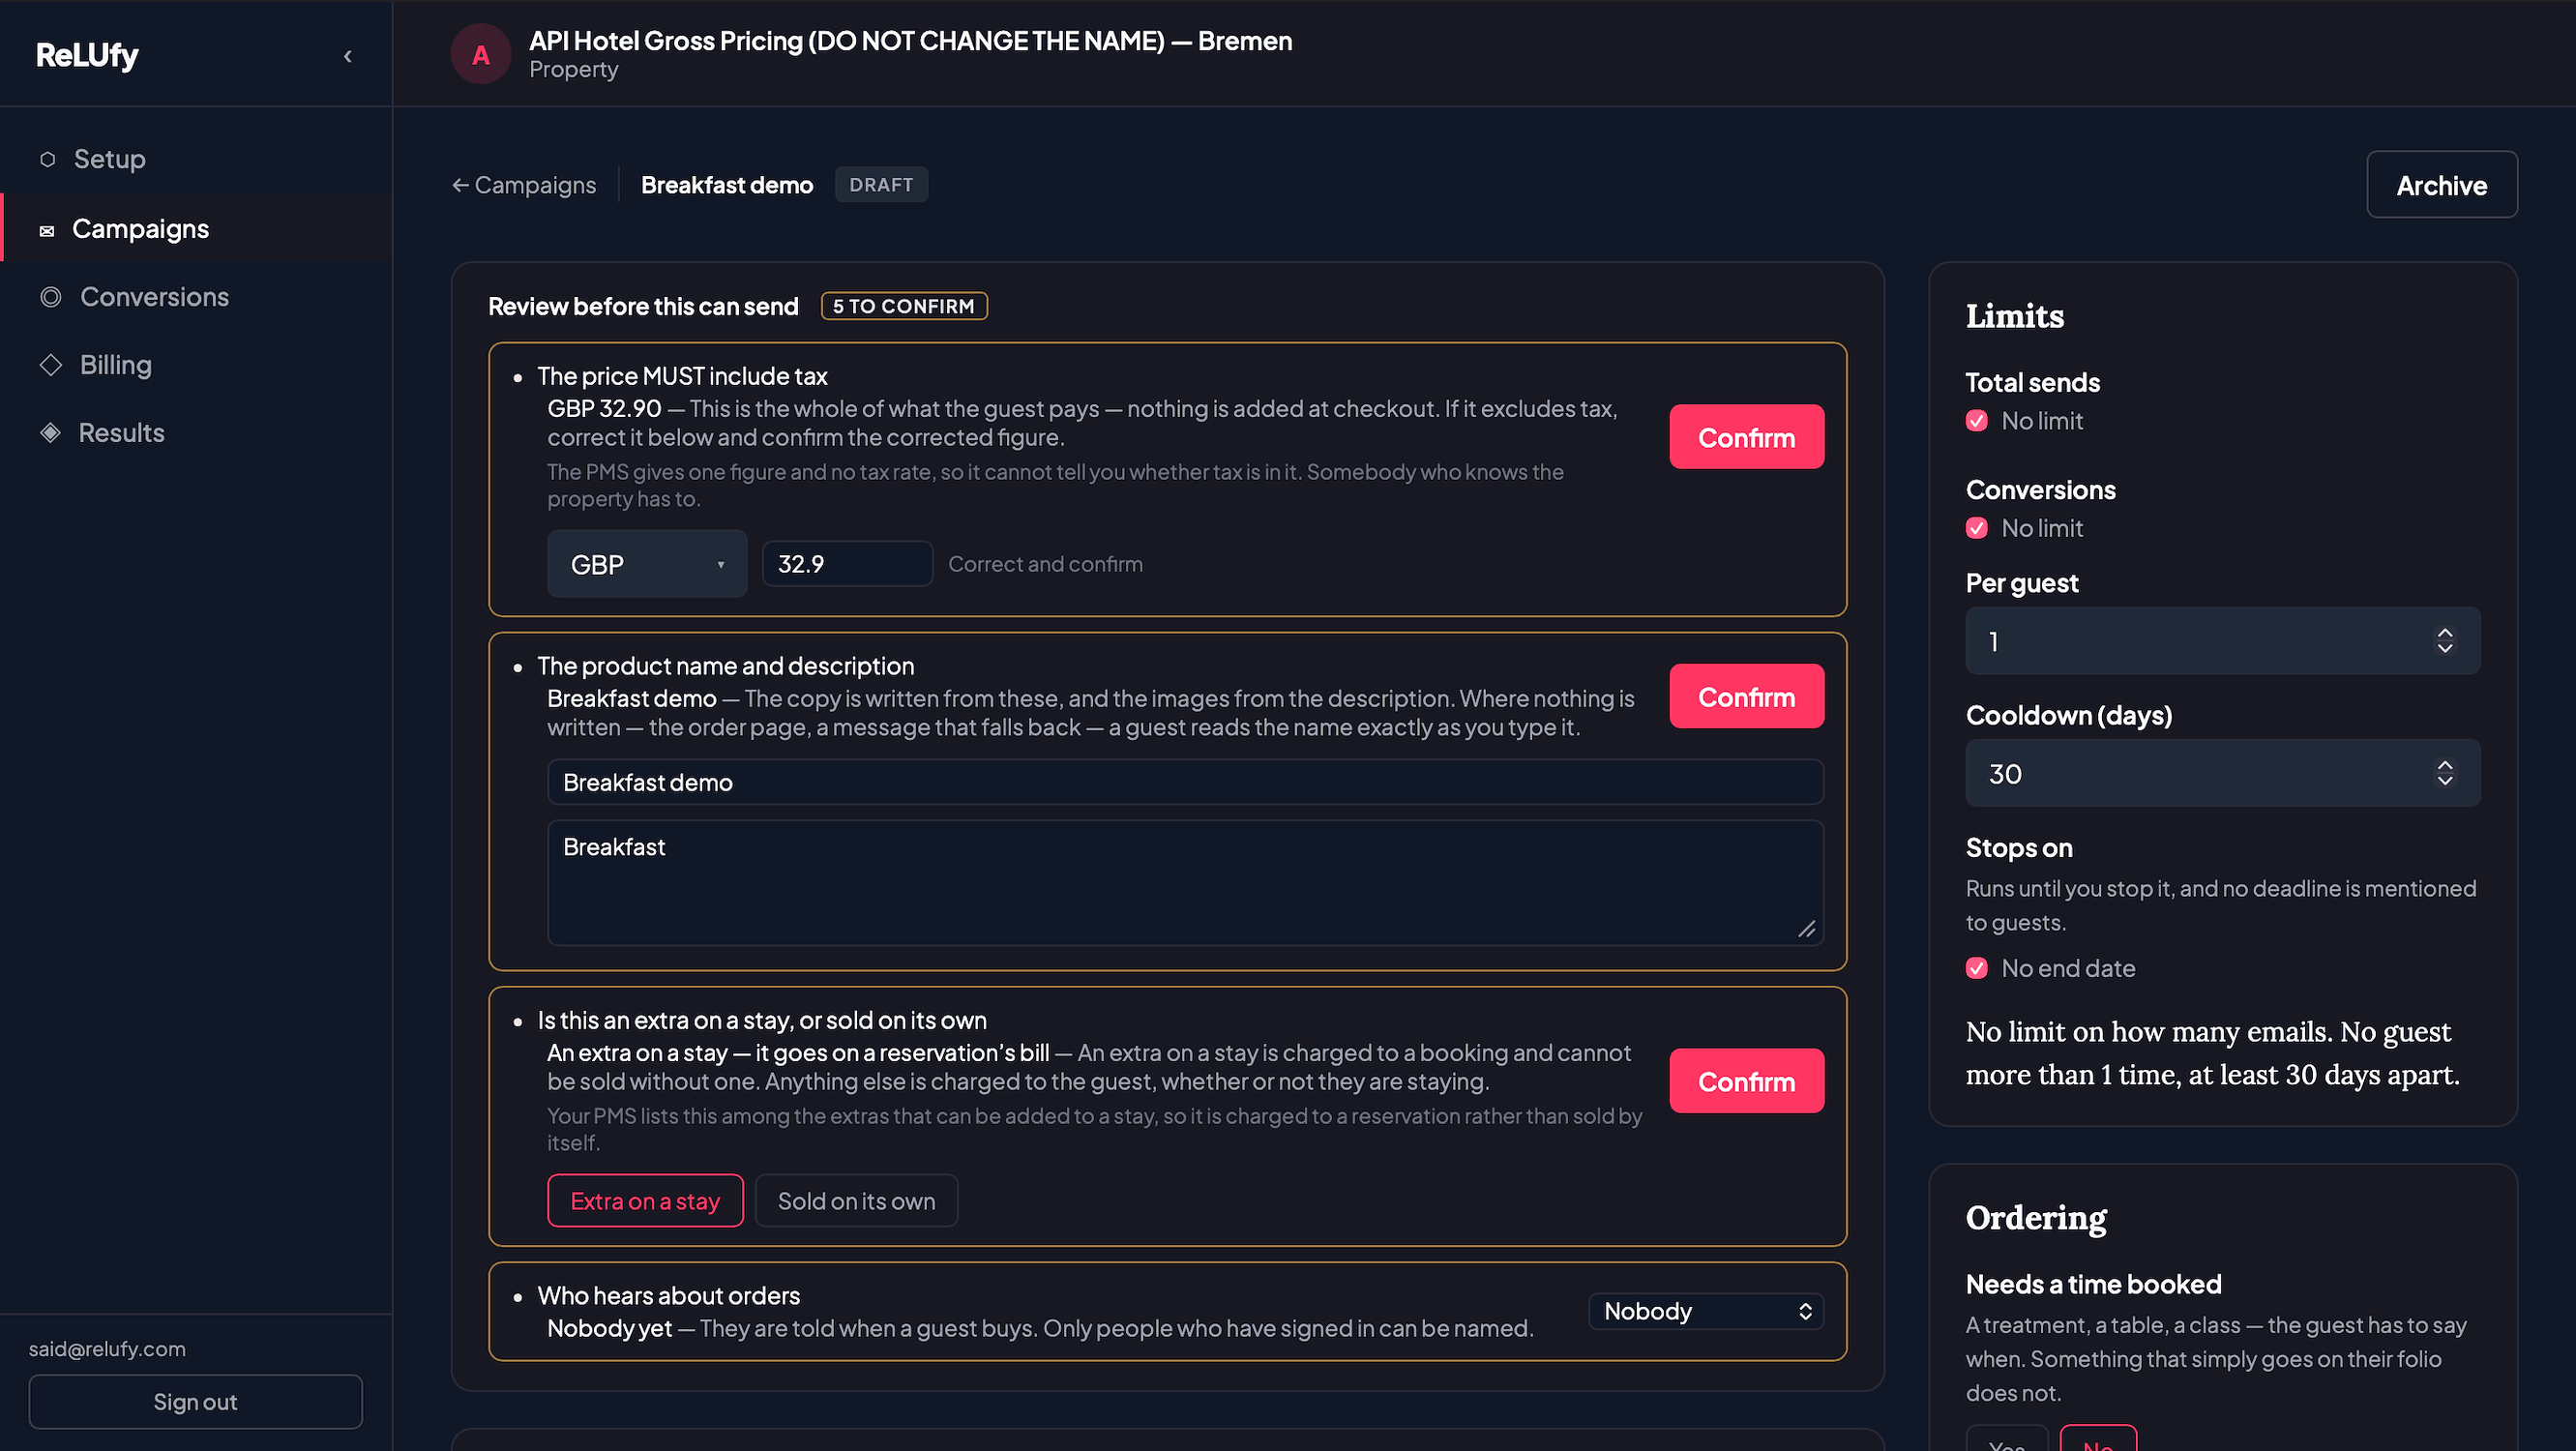Screen dimensions: 2576x1451
Task: Click the property avatar letter A
Action: tap(481, 54)
